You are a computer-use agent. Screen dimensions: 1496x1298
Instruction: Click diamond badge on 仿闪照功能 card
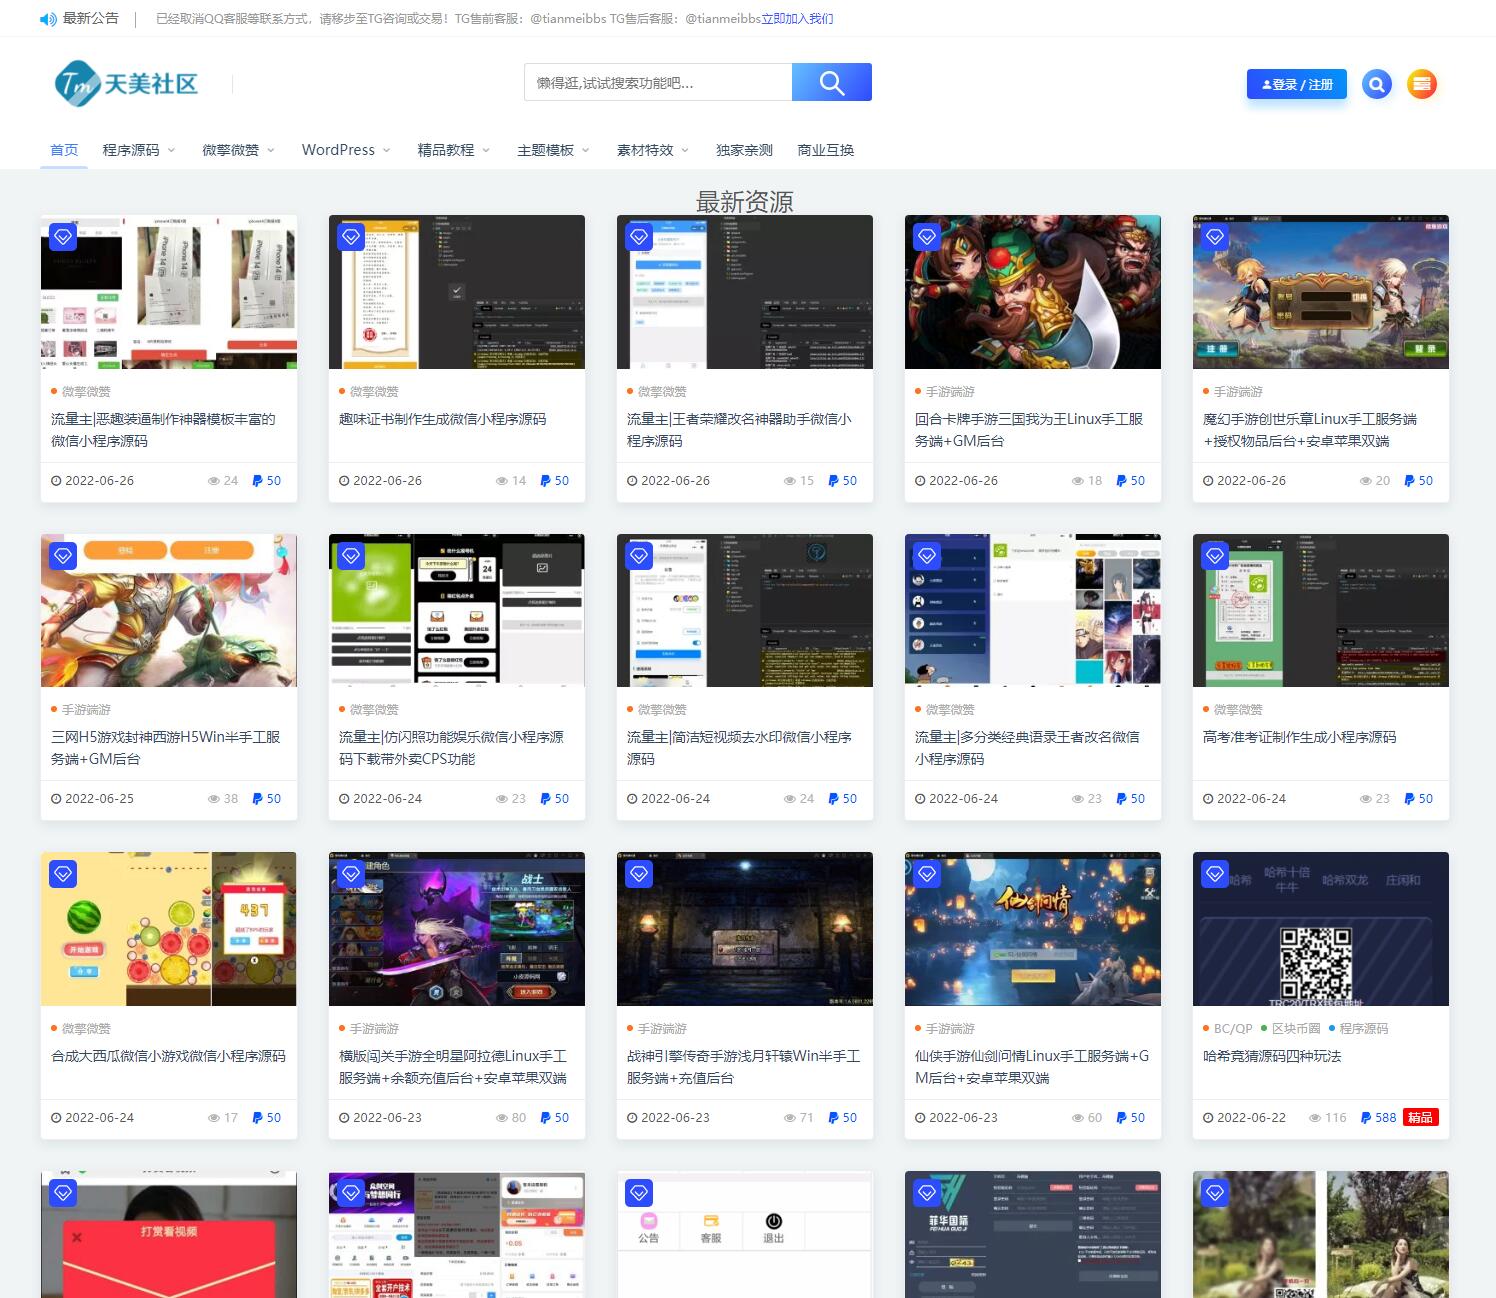pos(351,556)
